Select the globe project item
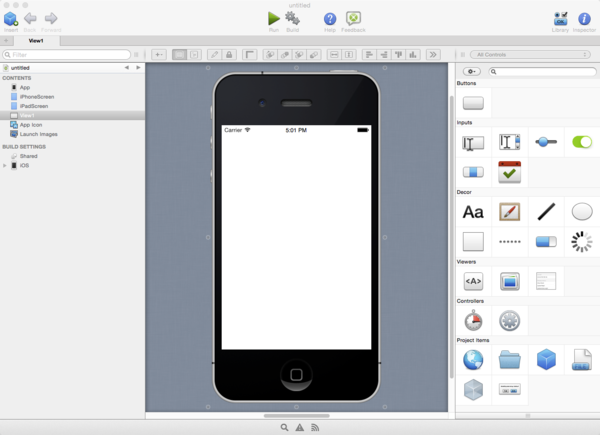 [473, 360]
